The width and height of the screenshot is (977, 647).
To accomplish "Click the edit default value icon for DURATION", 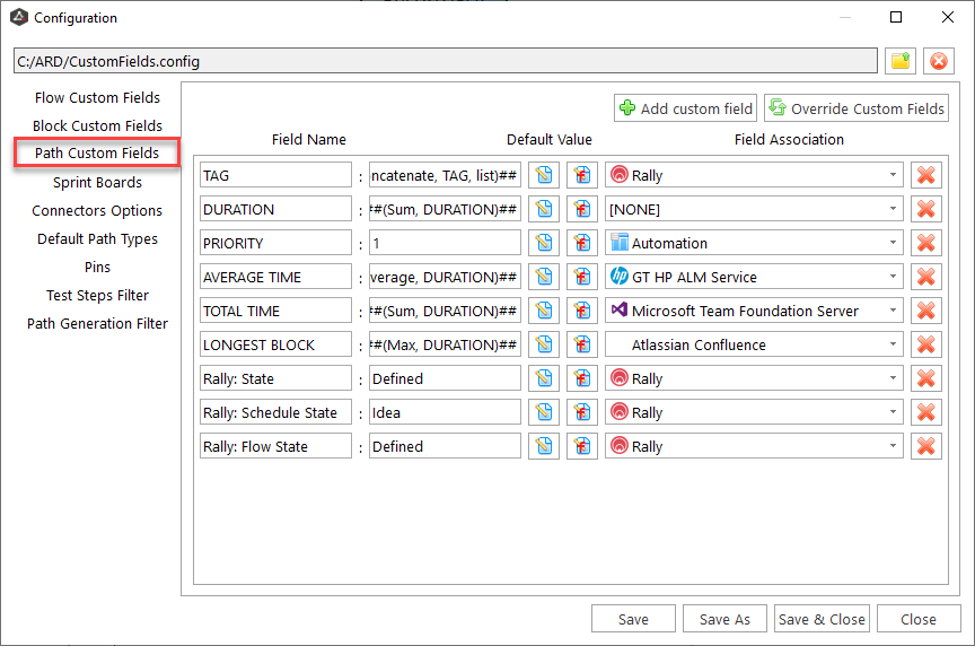I will click(543, 210).
